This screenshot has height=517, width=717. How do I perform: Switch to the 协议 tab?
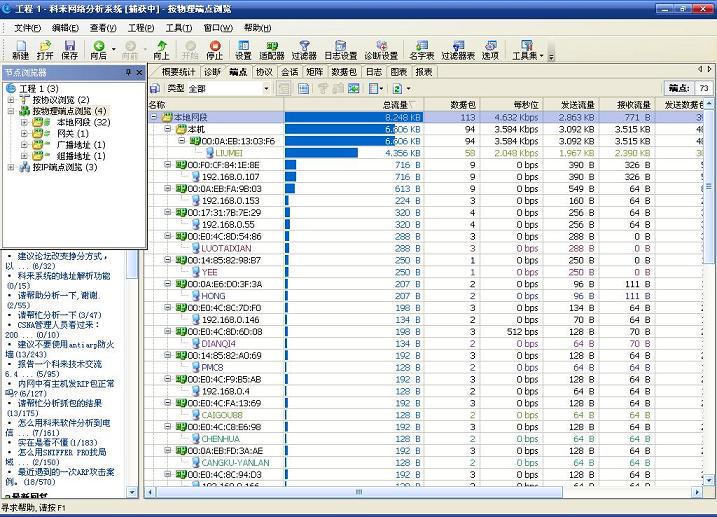click(x=264, y=72)
